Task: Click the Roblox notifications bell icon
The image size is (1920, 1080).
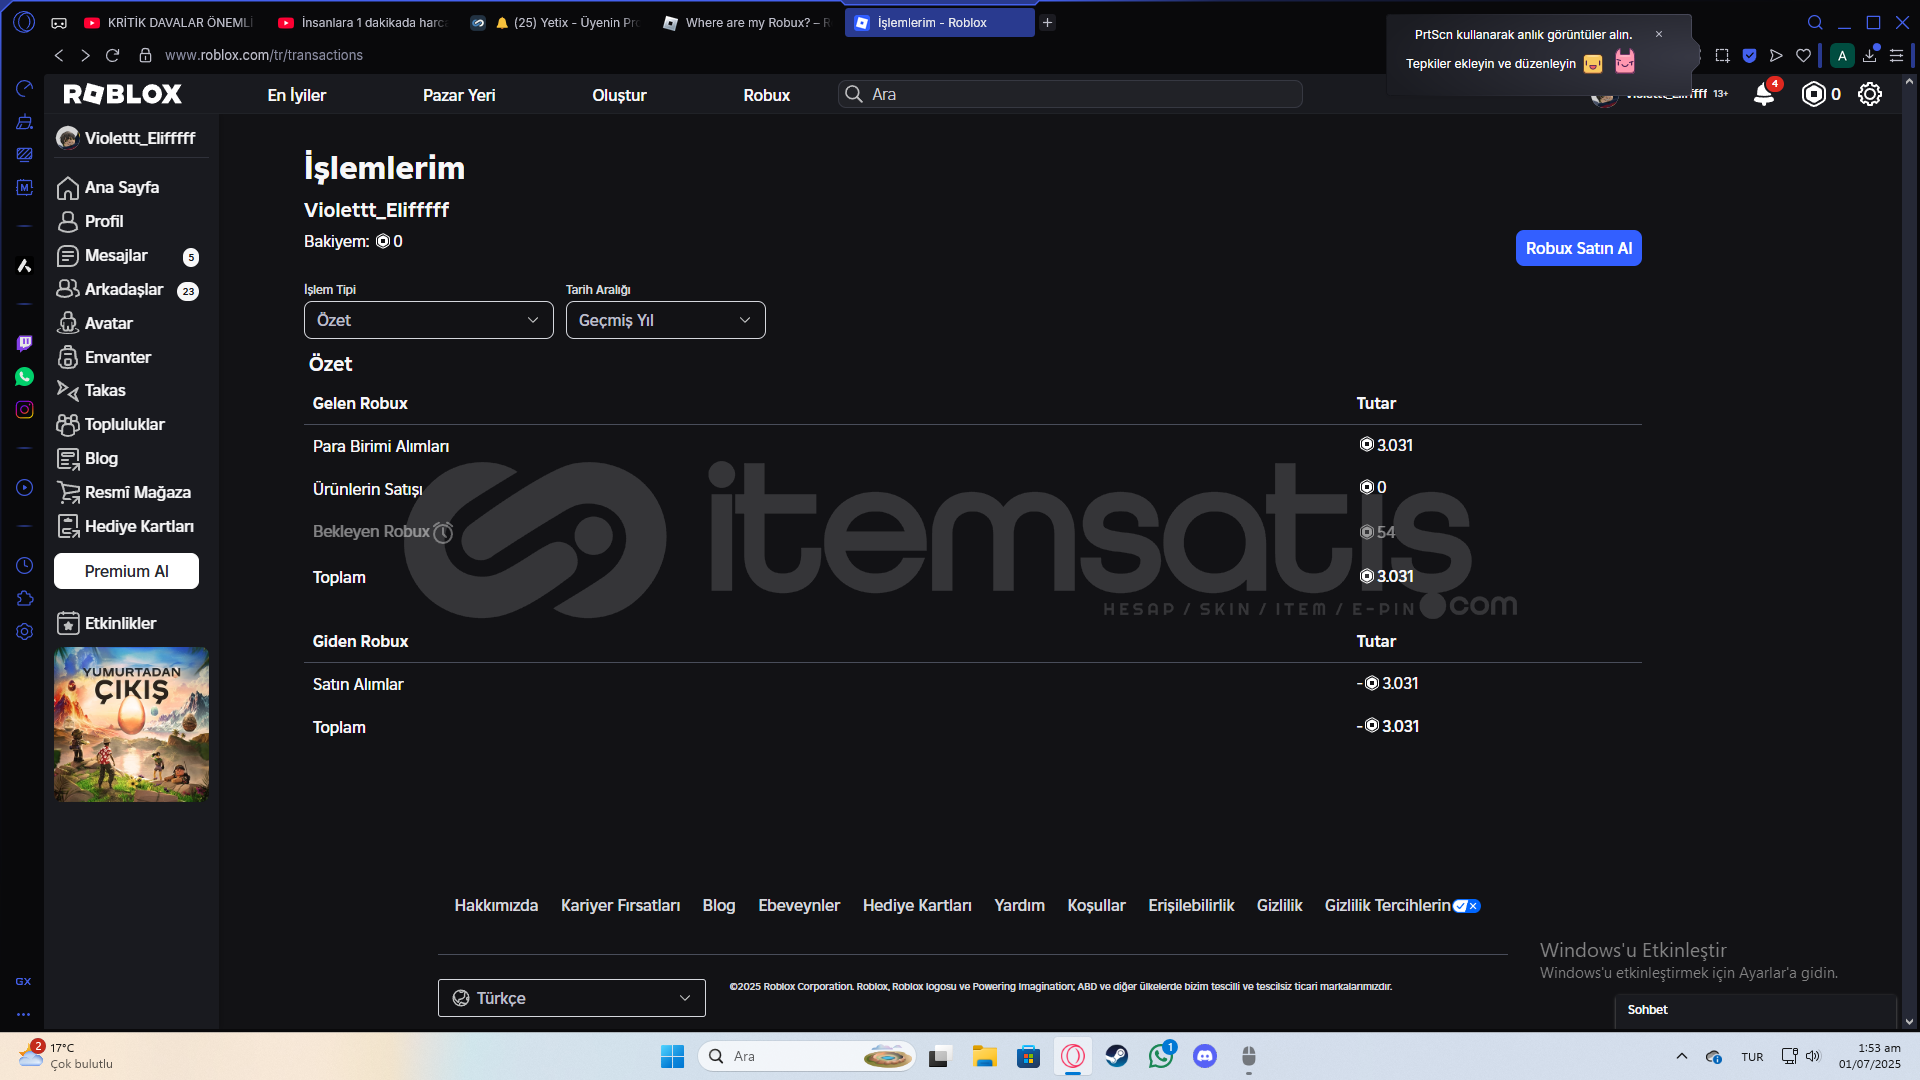Action: pyautogui.click(x=1764, y=94)
